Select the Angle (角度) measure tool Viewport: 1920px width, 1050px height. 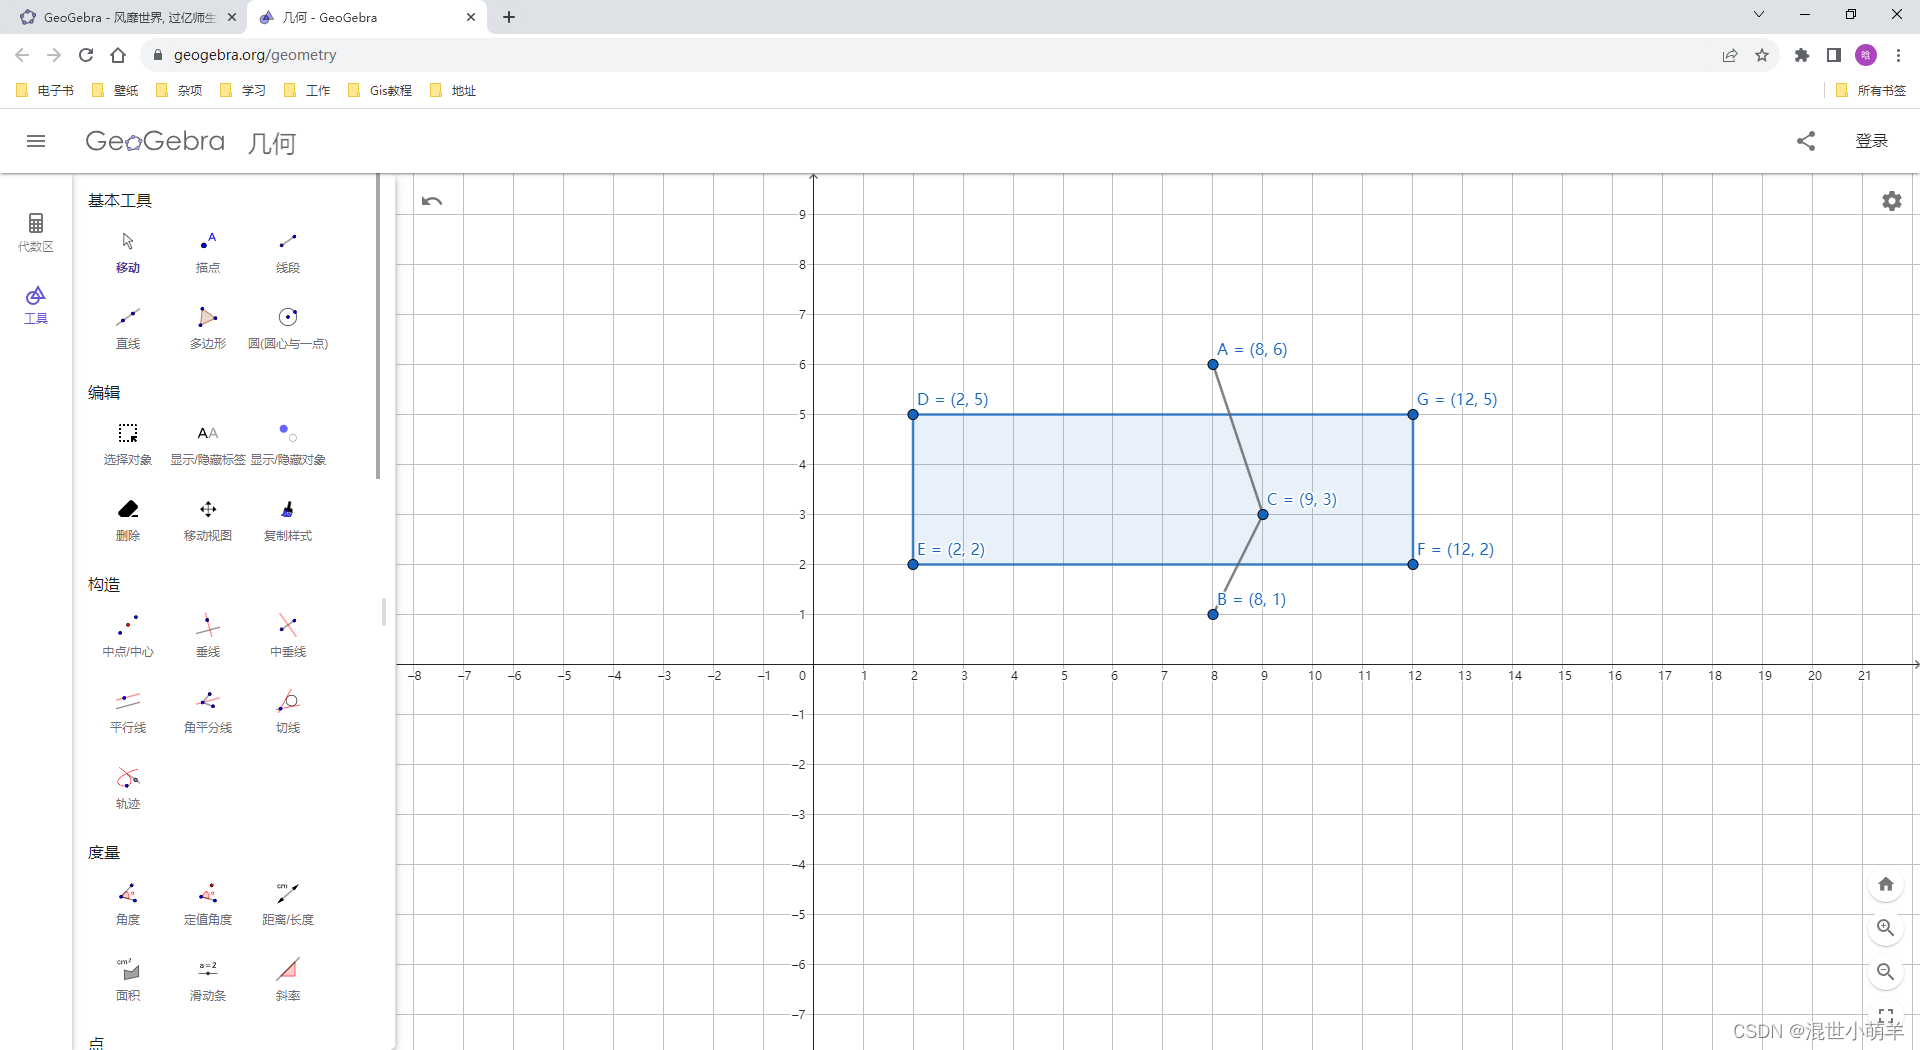[x=128, y=904]
